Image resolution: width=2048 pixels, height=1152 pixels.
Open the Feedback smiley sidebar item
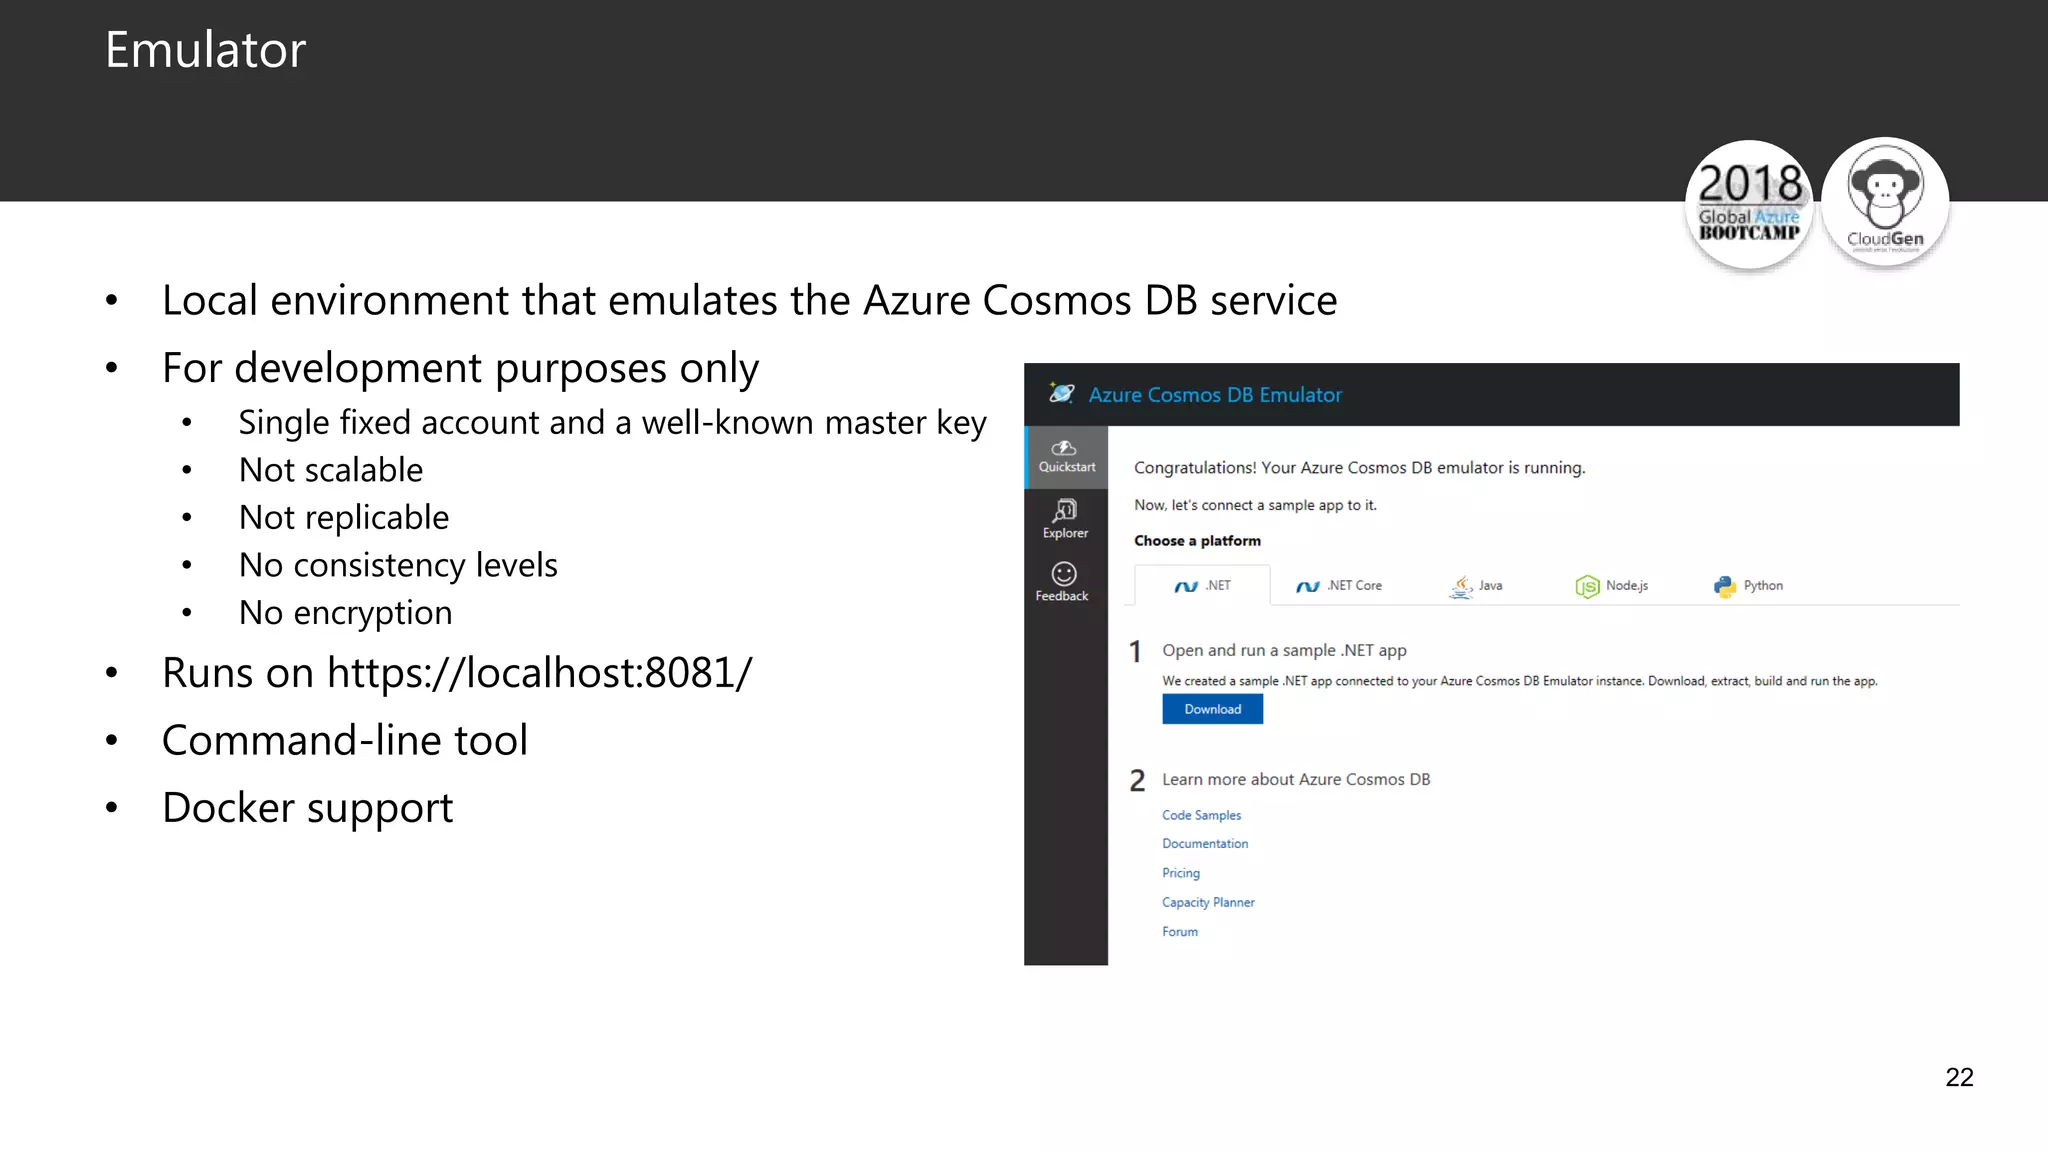click(1062, 582)
